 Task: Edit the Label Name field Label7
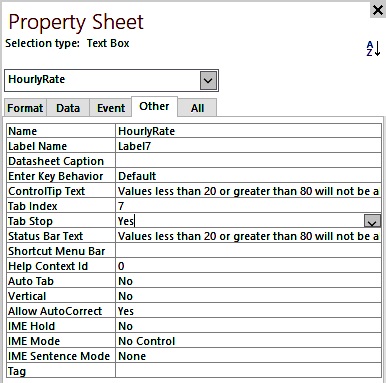coord(248,146)
